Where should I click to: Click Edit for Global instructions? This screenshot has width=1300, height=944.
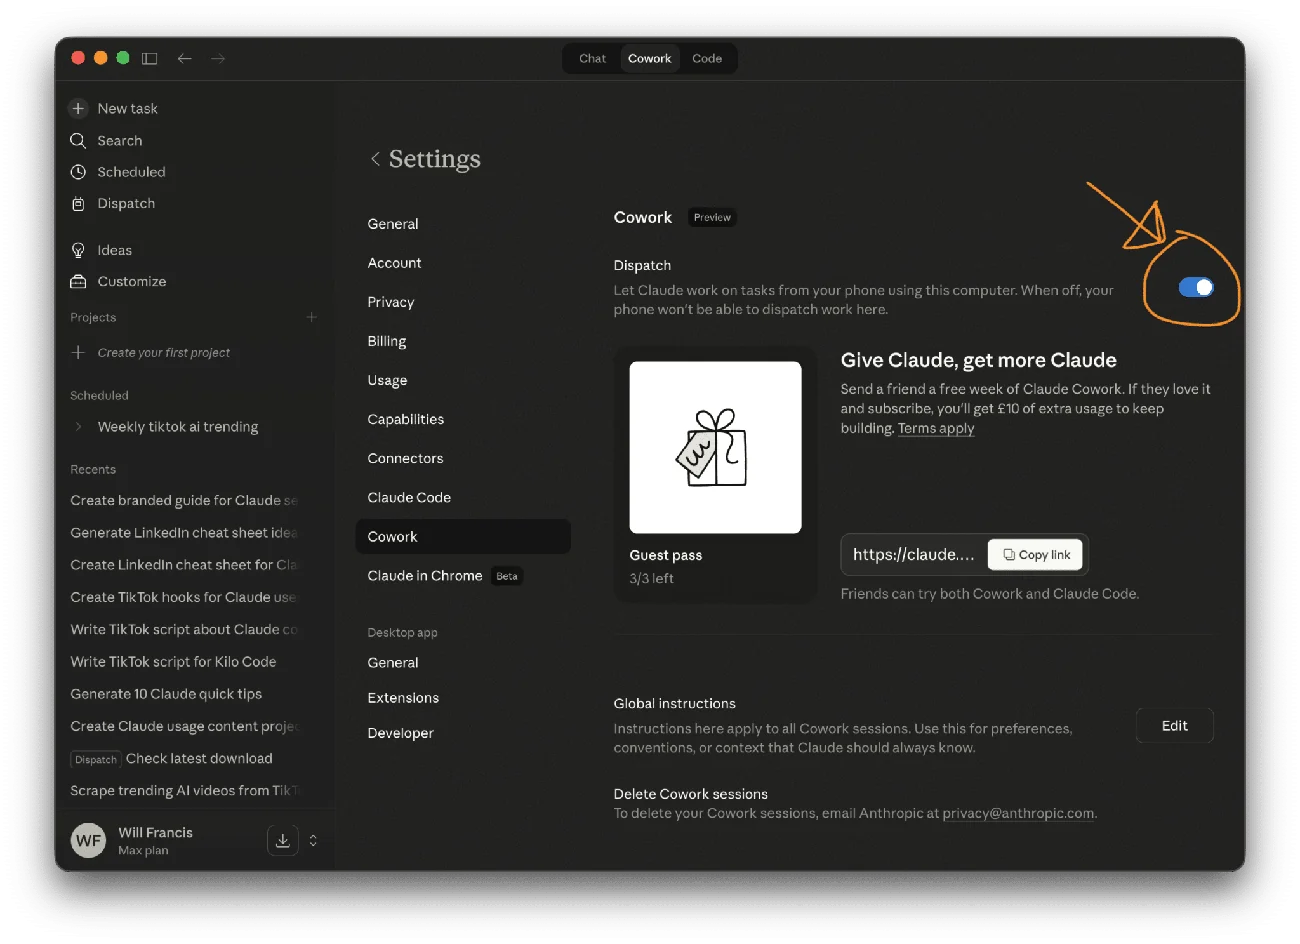tap(1175, 726)
